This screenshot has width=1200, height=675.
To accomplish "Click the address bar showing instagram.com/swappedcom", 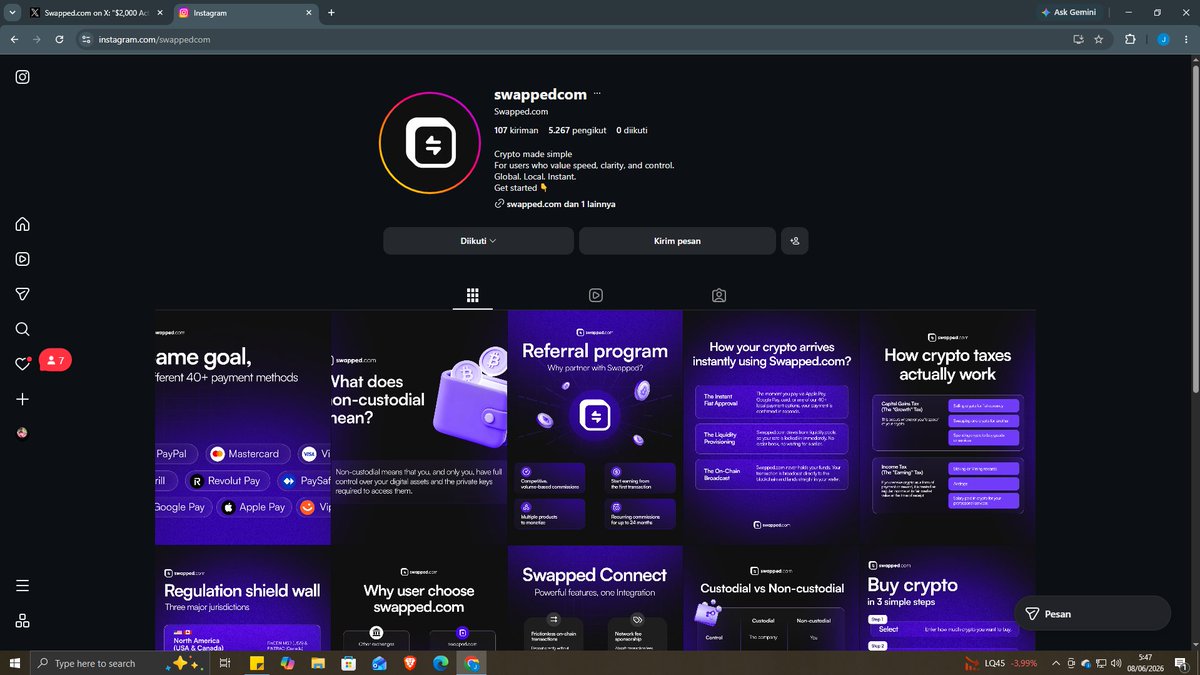I will (575, 39).
